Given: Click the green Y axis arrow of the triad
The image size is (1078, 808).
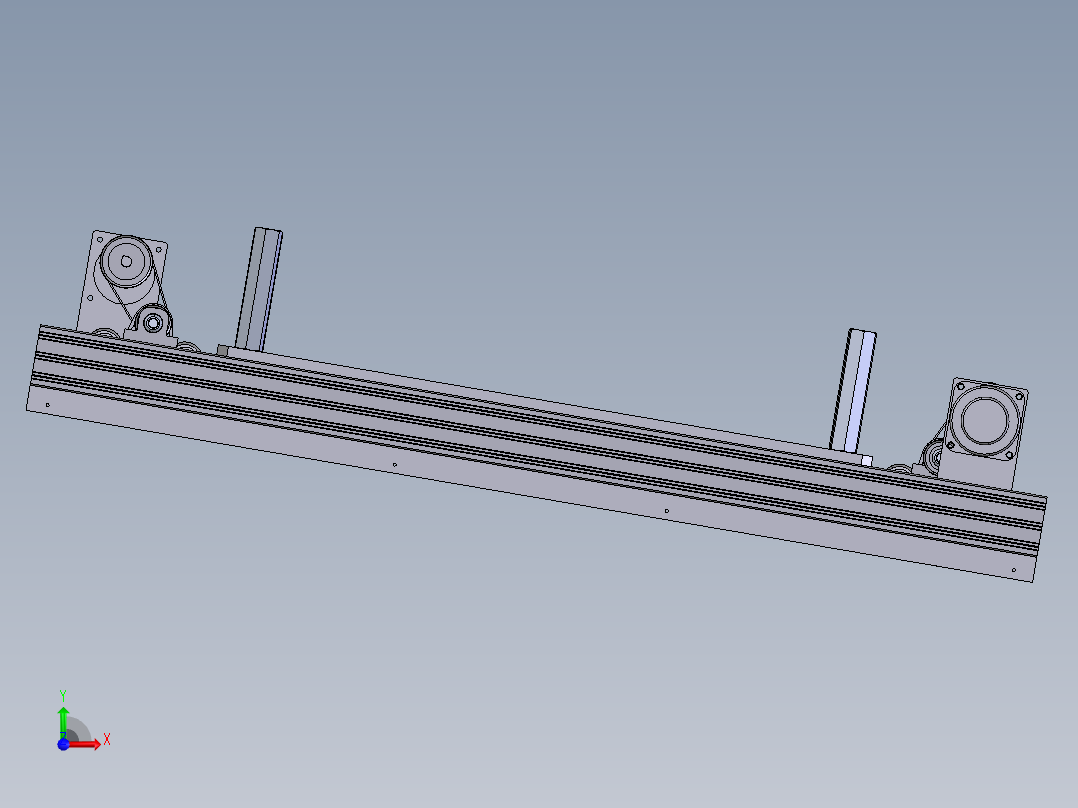Looking at the screenshot, I should point(63,722).
